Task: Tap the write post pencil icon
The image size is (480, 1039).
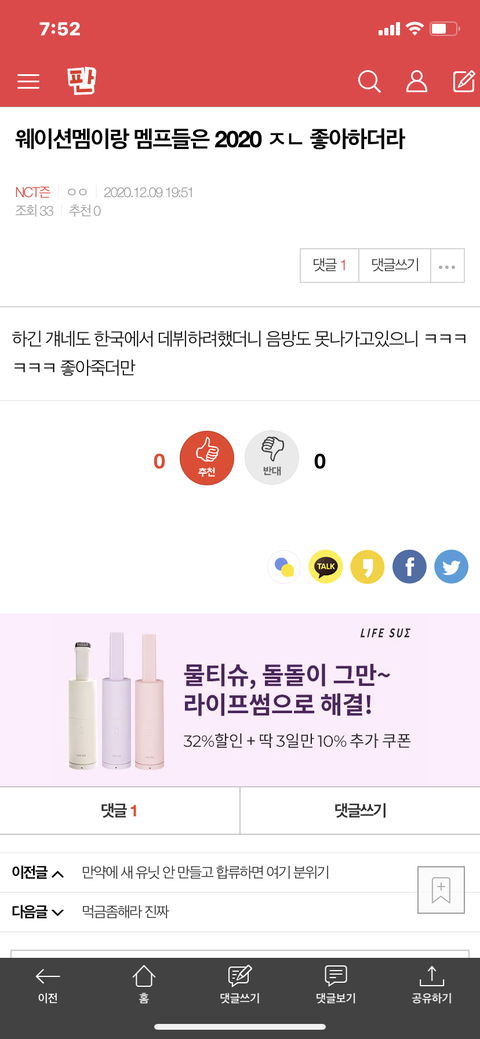Action: (463, 81)
